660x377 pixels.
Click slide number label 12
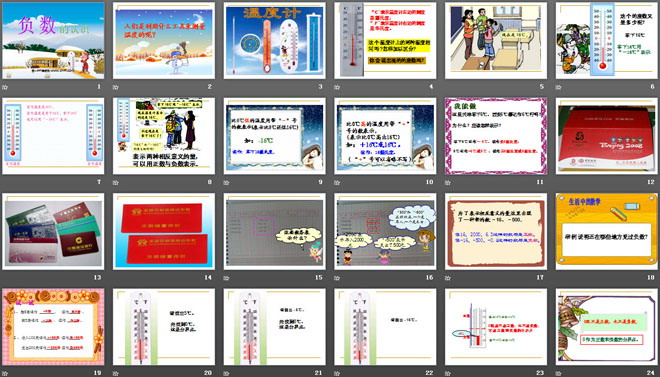(x=651, y=182)
